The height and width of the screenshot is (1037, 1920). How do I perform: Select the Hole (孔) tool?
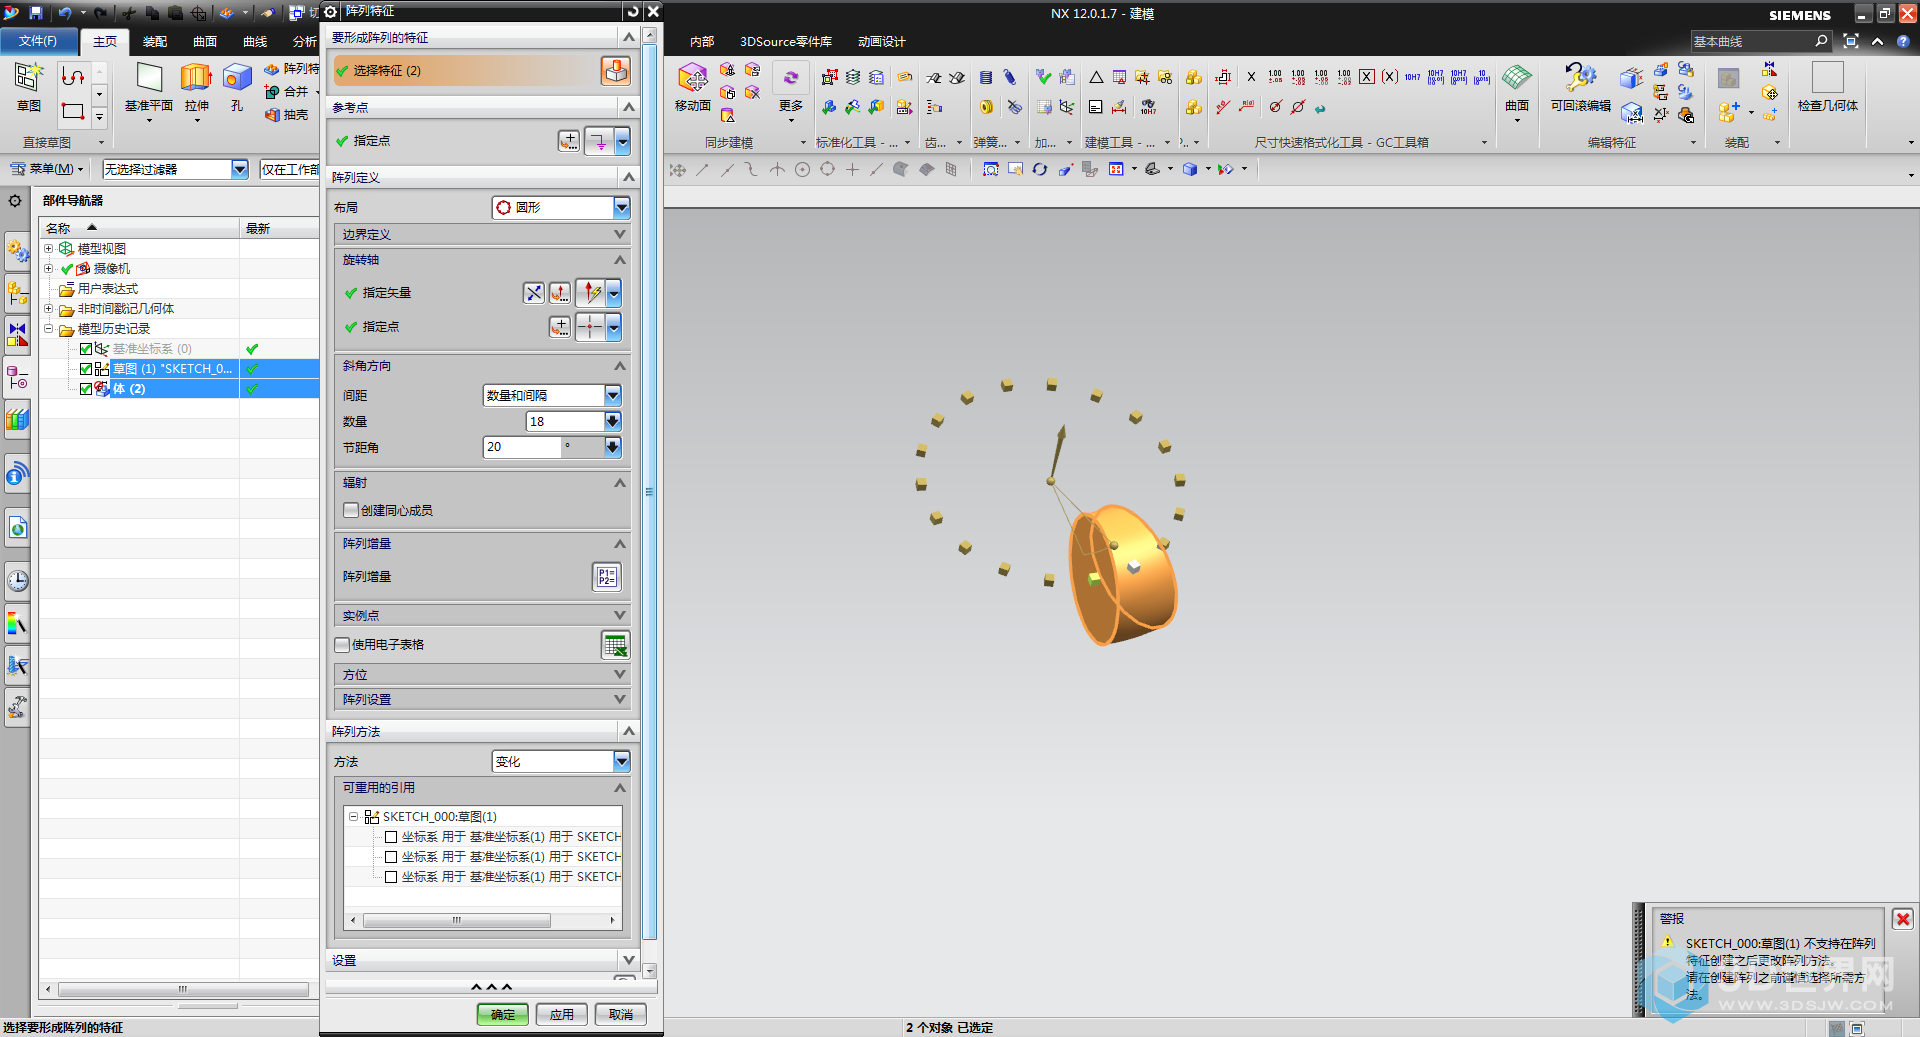pyautogui.click(x=237, y=78)
